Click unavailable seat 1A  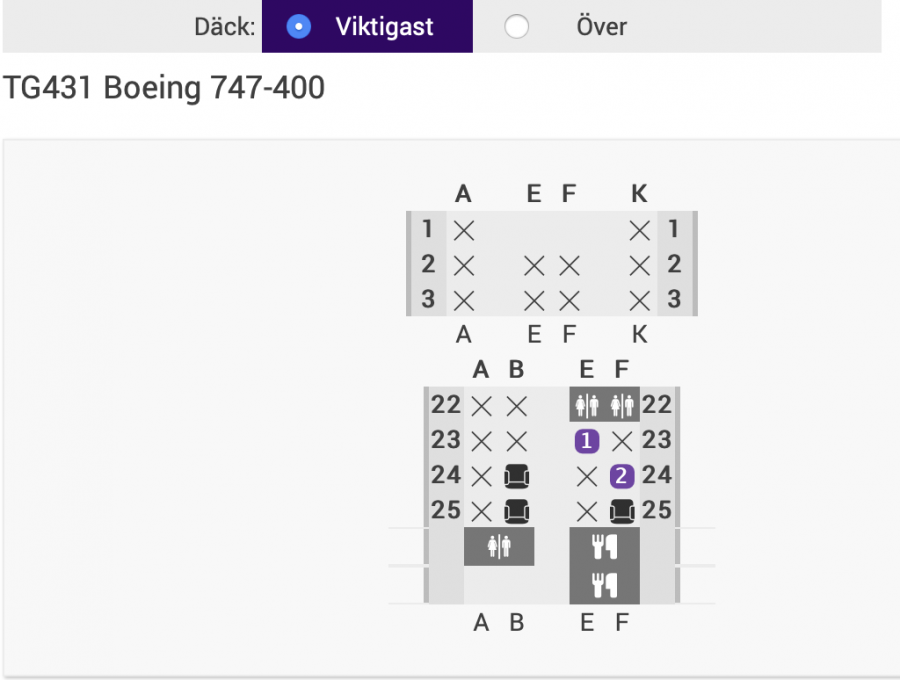point(463,230)
